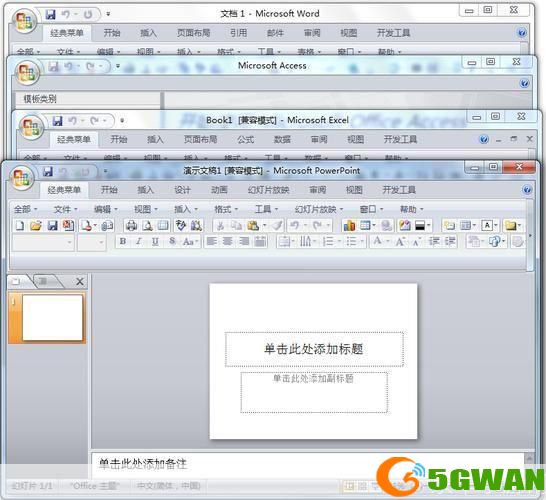Click the Cut scissors icon

coord(220,226)
